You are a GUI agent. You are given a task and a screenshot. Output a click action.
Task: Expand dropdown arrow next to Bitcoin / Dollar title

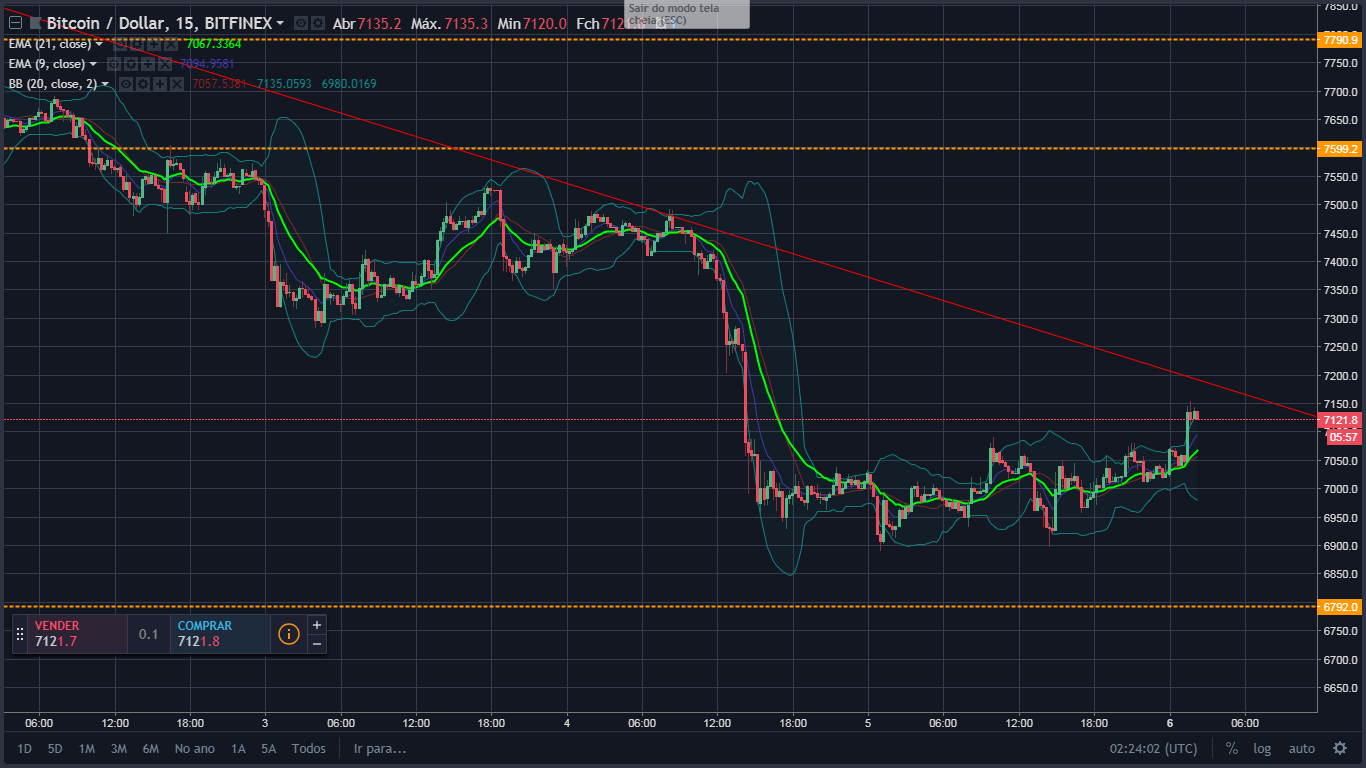(x=280, y=23)
